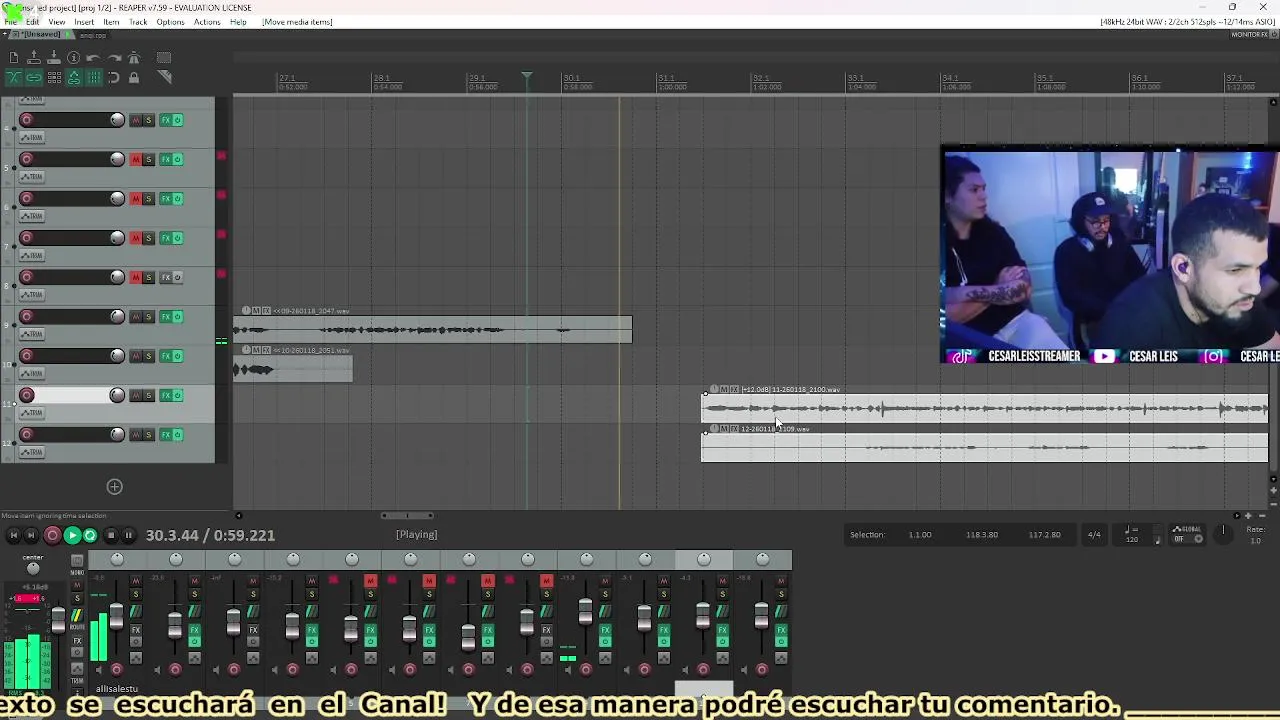
Task: Click the New project toolbar icon
Action: click(13, 58)
